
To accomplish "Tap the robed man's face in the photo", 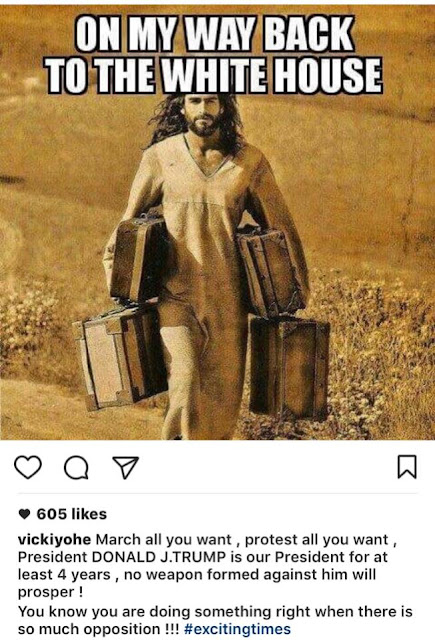I will click(203, 115).
